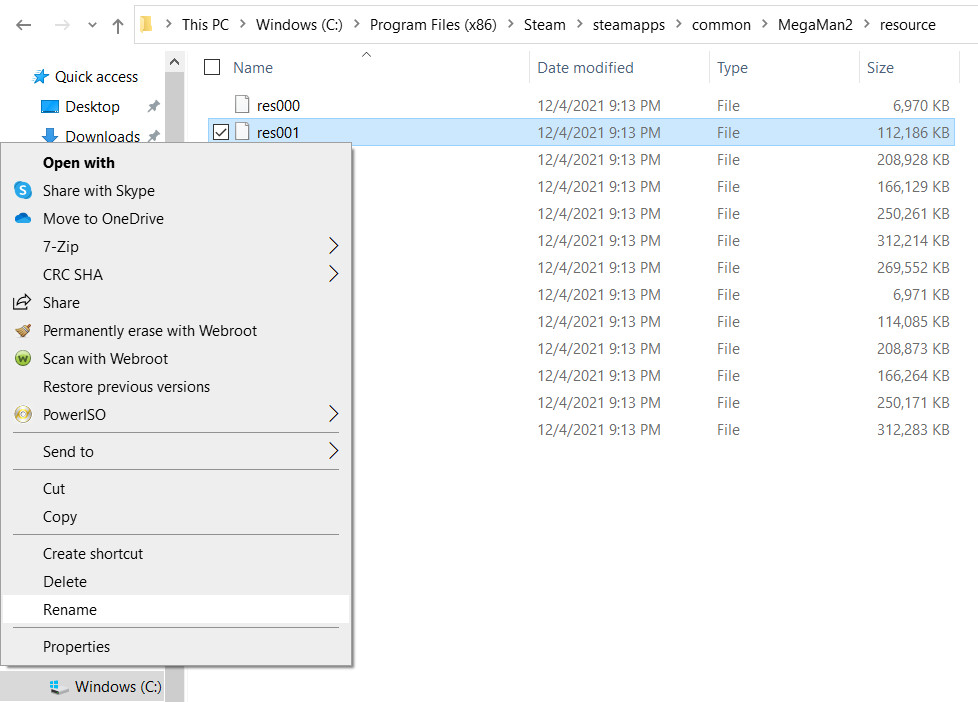Open the recent locations dropdown arrow
This screenshot has height=702, width=978.
92,25
